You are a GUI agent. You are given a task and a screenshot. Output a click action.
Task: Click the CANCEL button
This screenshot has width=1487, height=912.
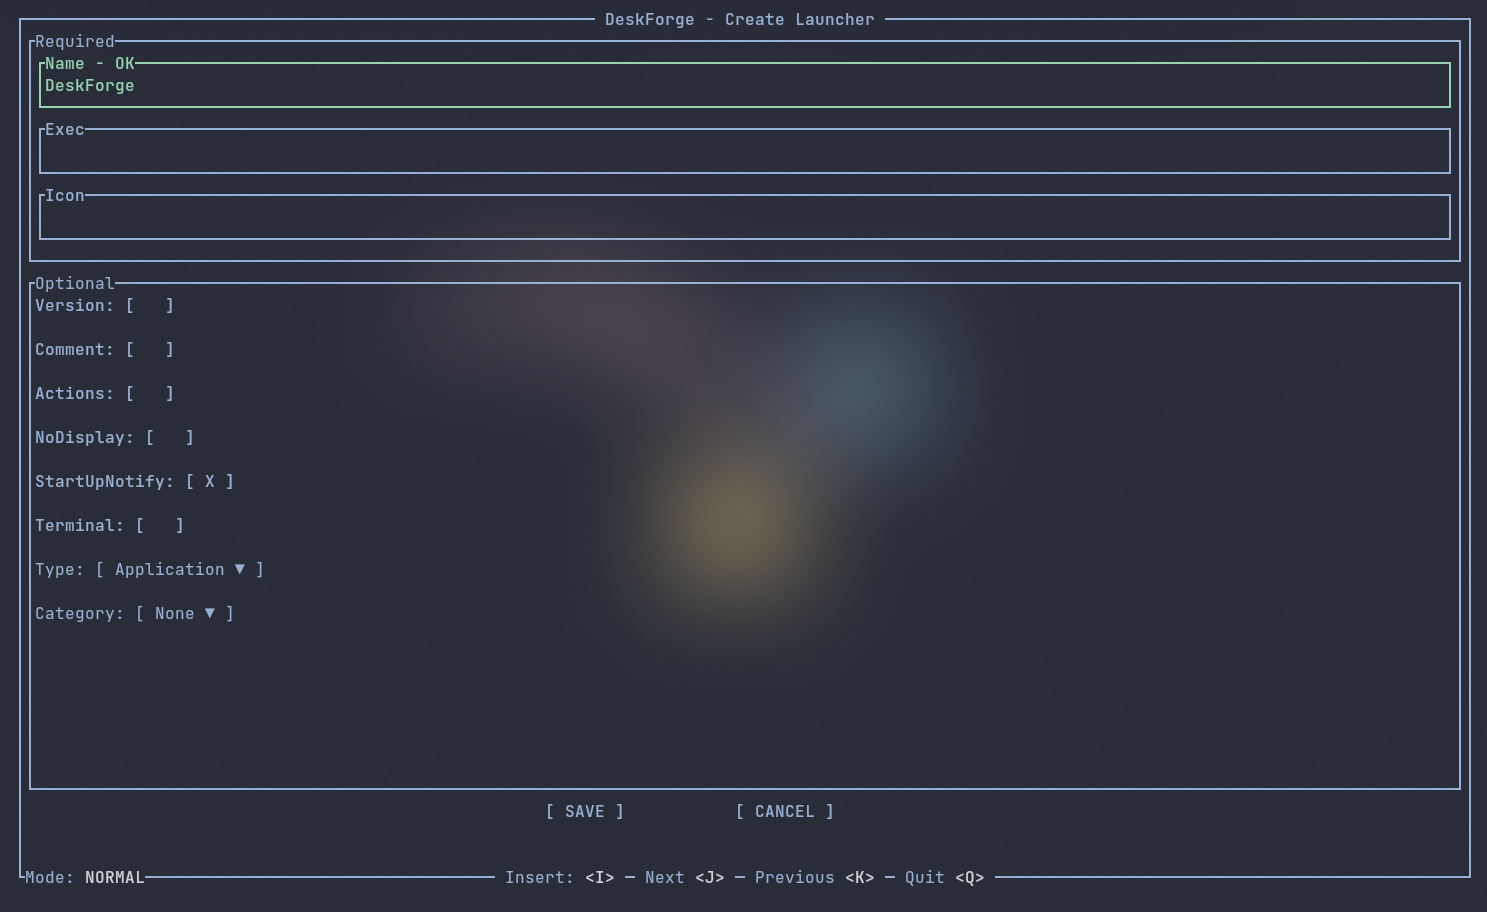pyautogui.click(x=785, y=812)
